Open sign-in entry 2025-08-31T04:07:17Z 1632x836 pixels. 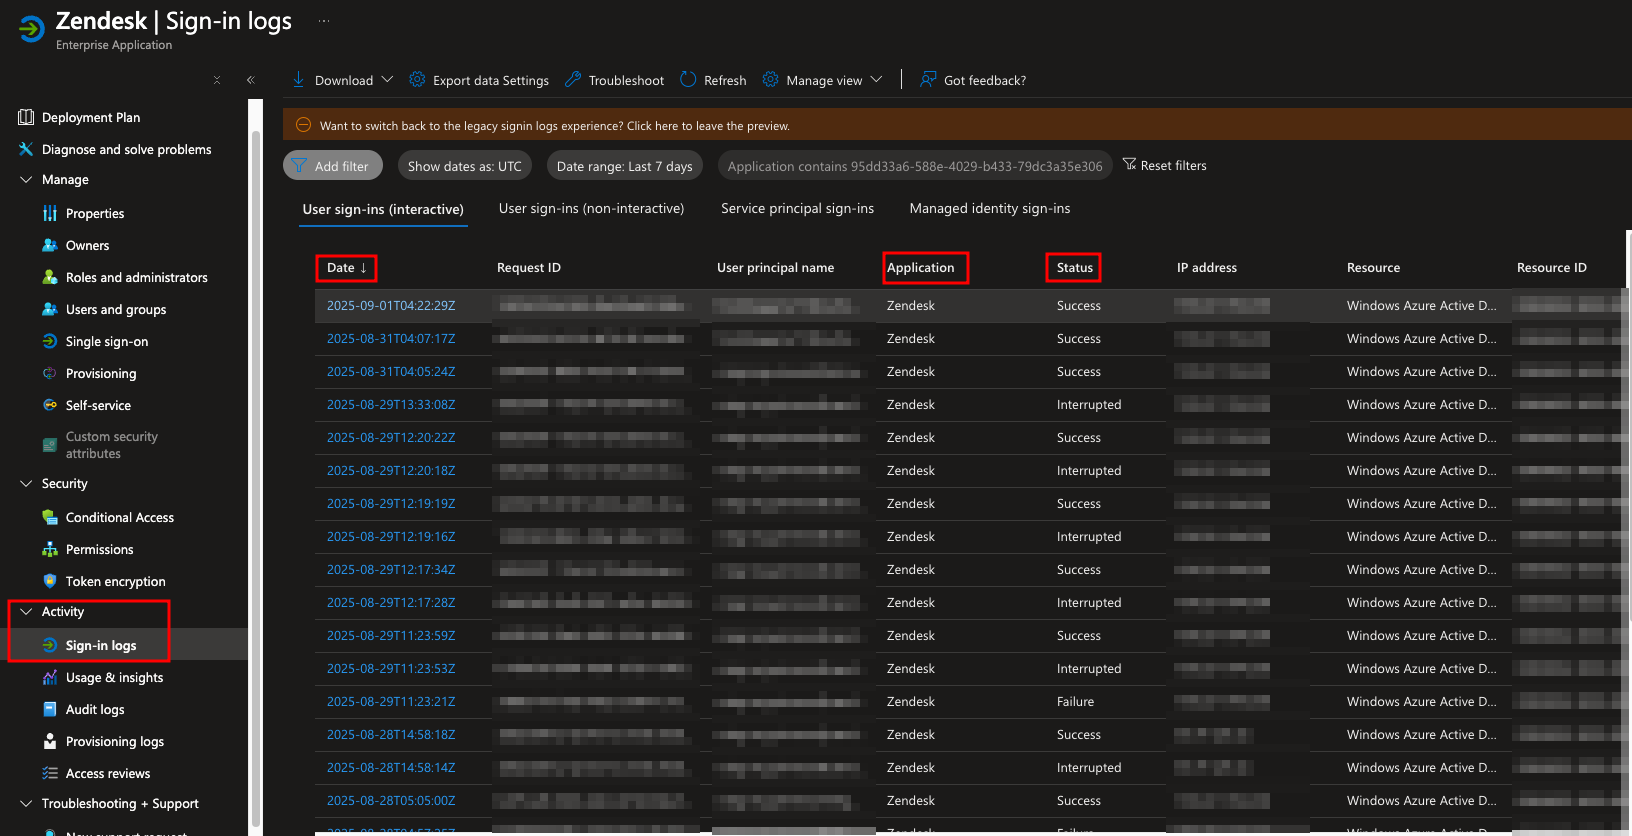tap(391, 338)
